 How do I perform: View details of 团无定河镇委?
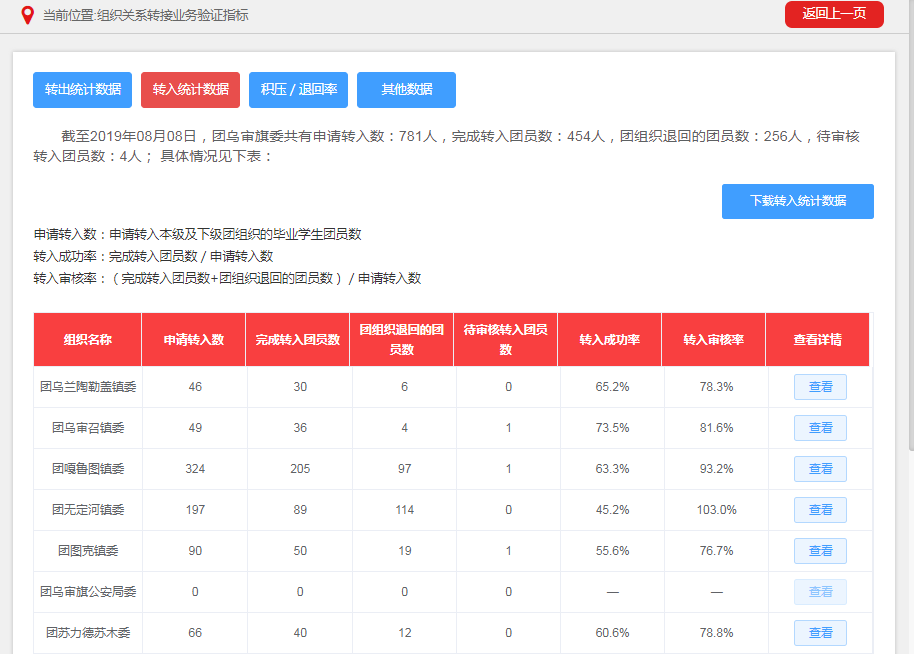[x=820, y=510]
